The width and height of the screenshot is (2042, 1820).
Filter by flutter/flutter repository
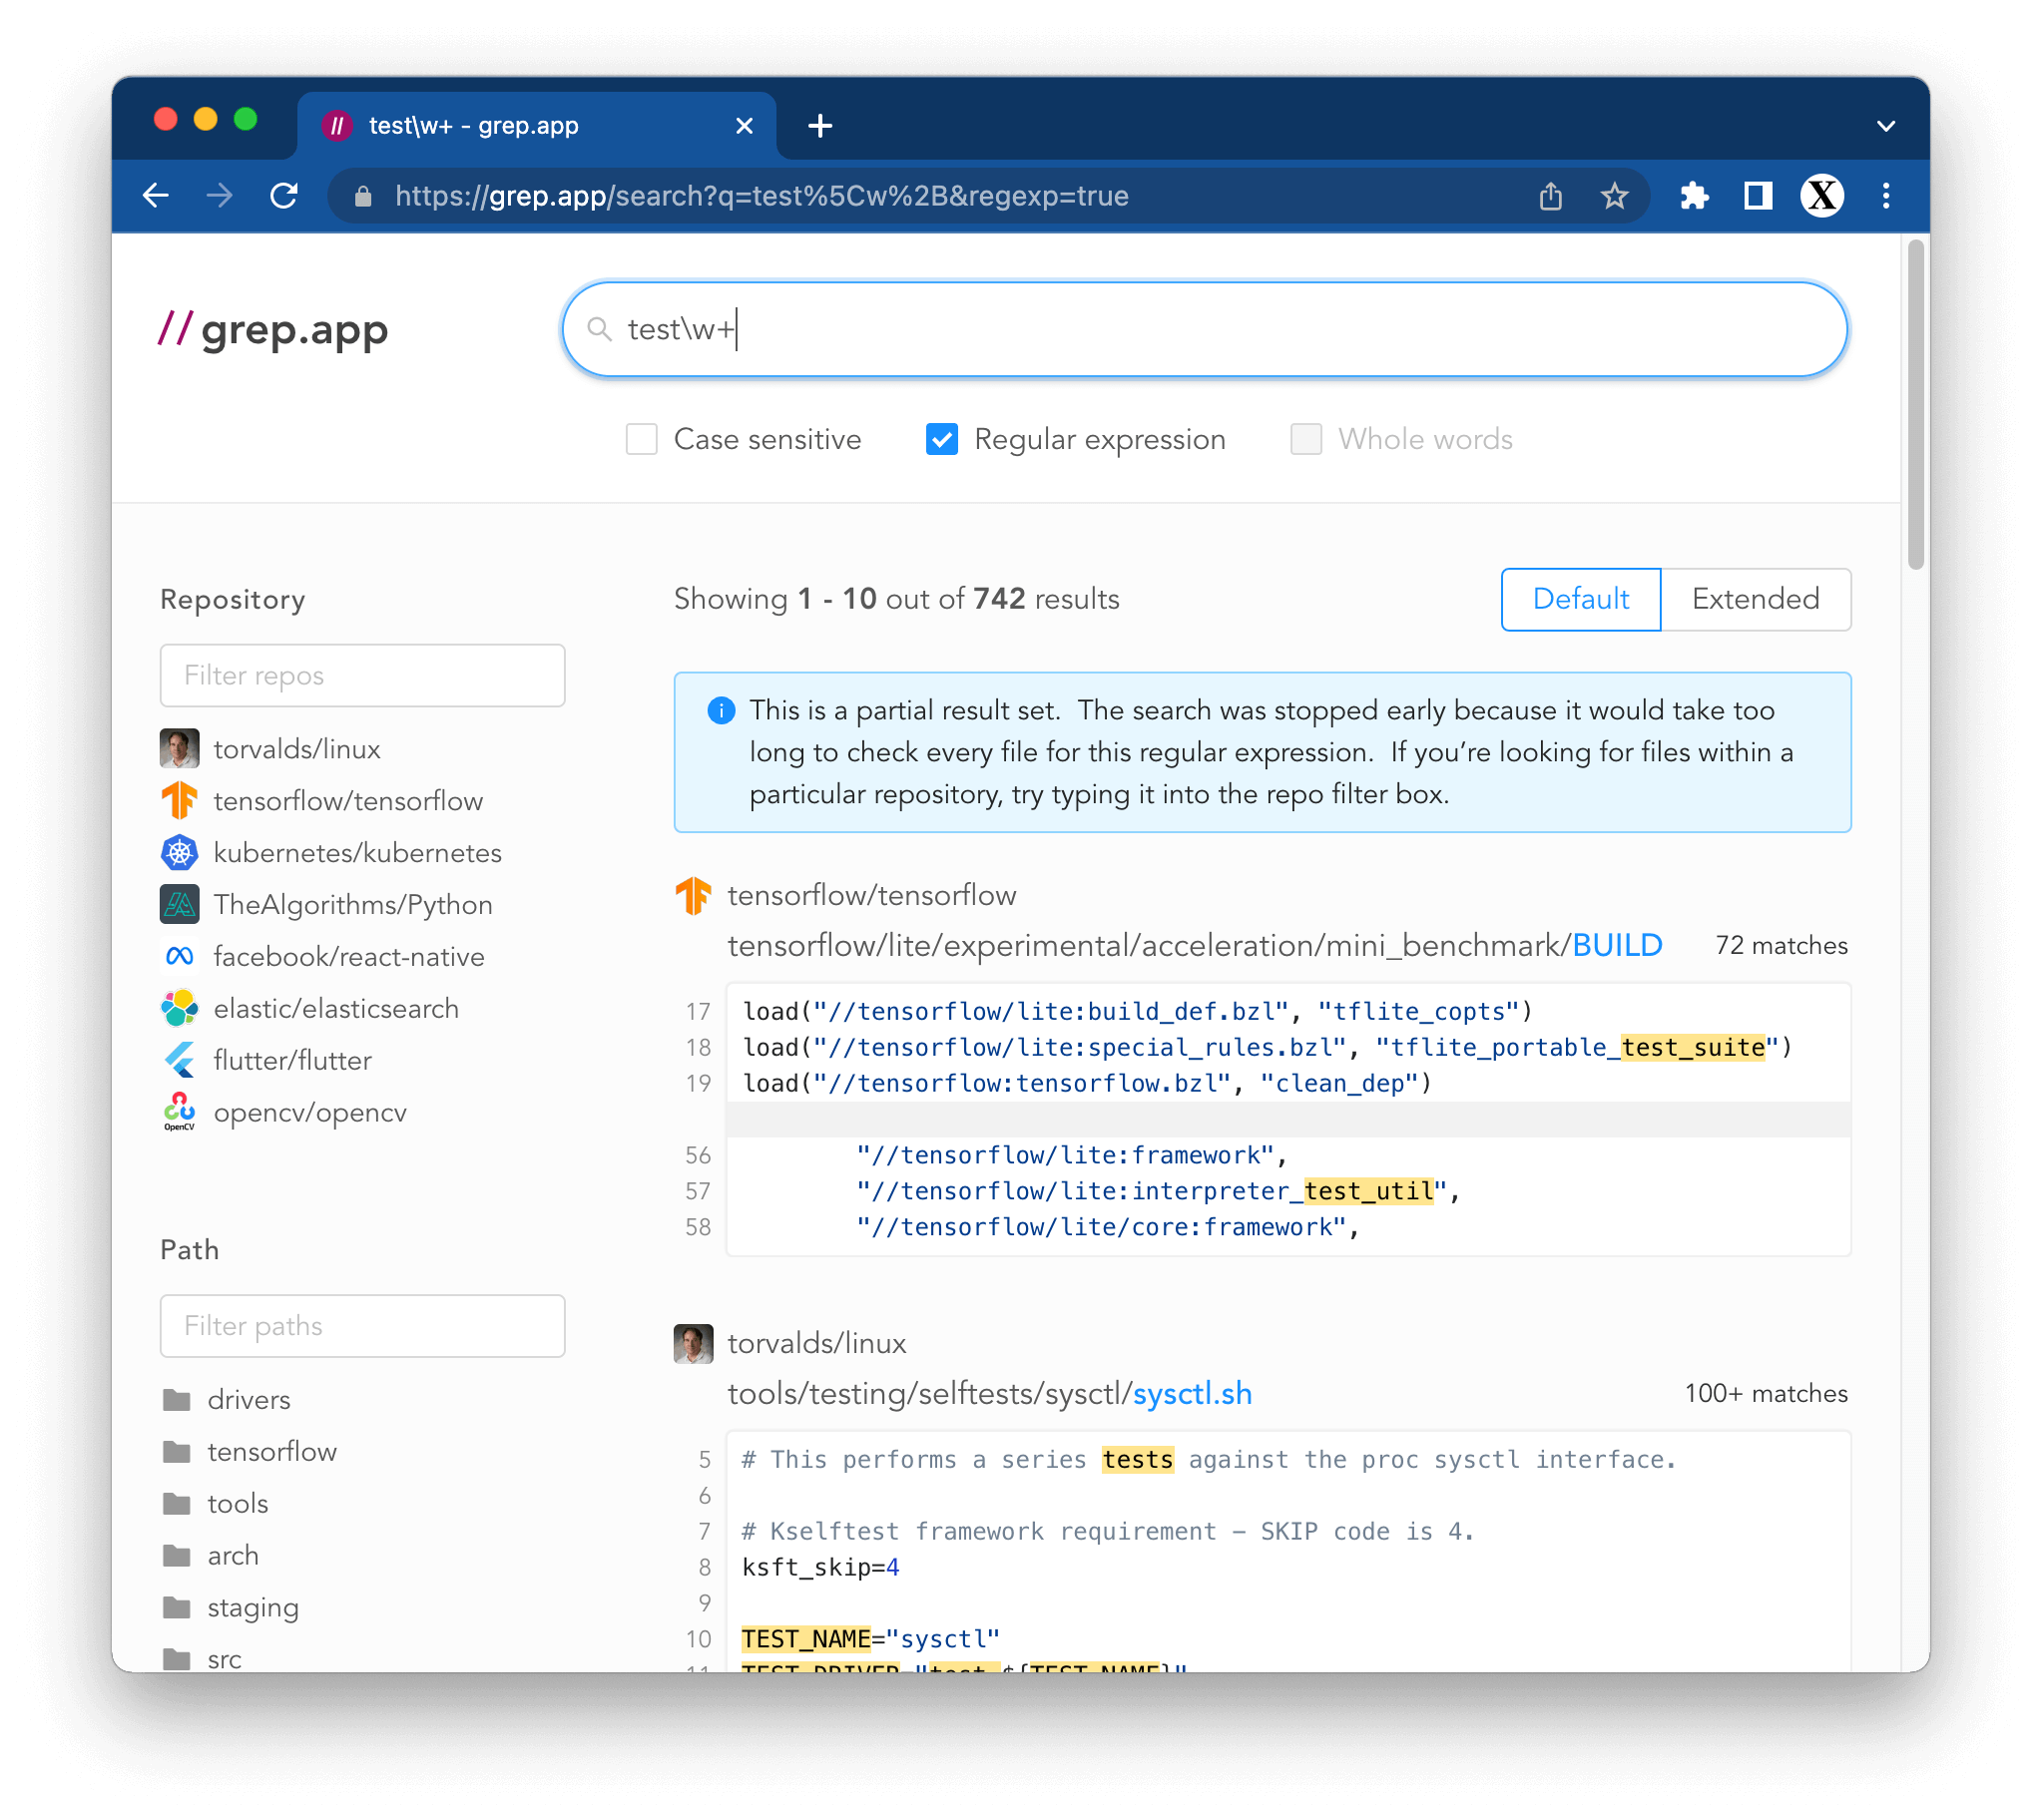click(x=293, y=1061)
